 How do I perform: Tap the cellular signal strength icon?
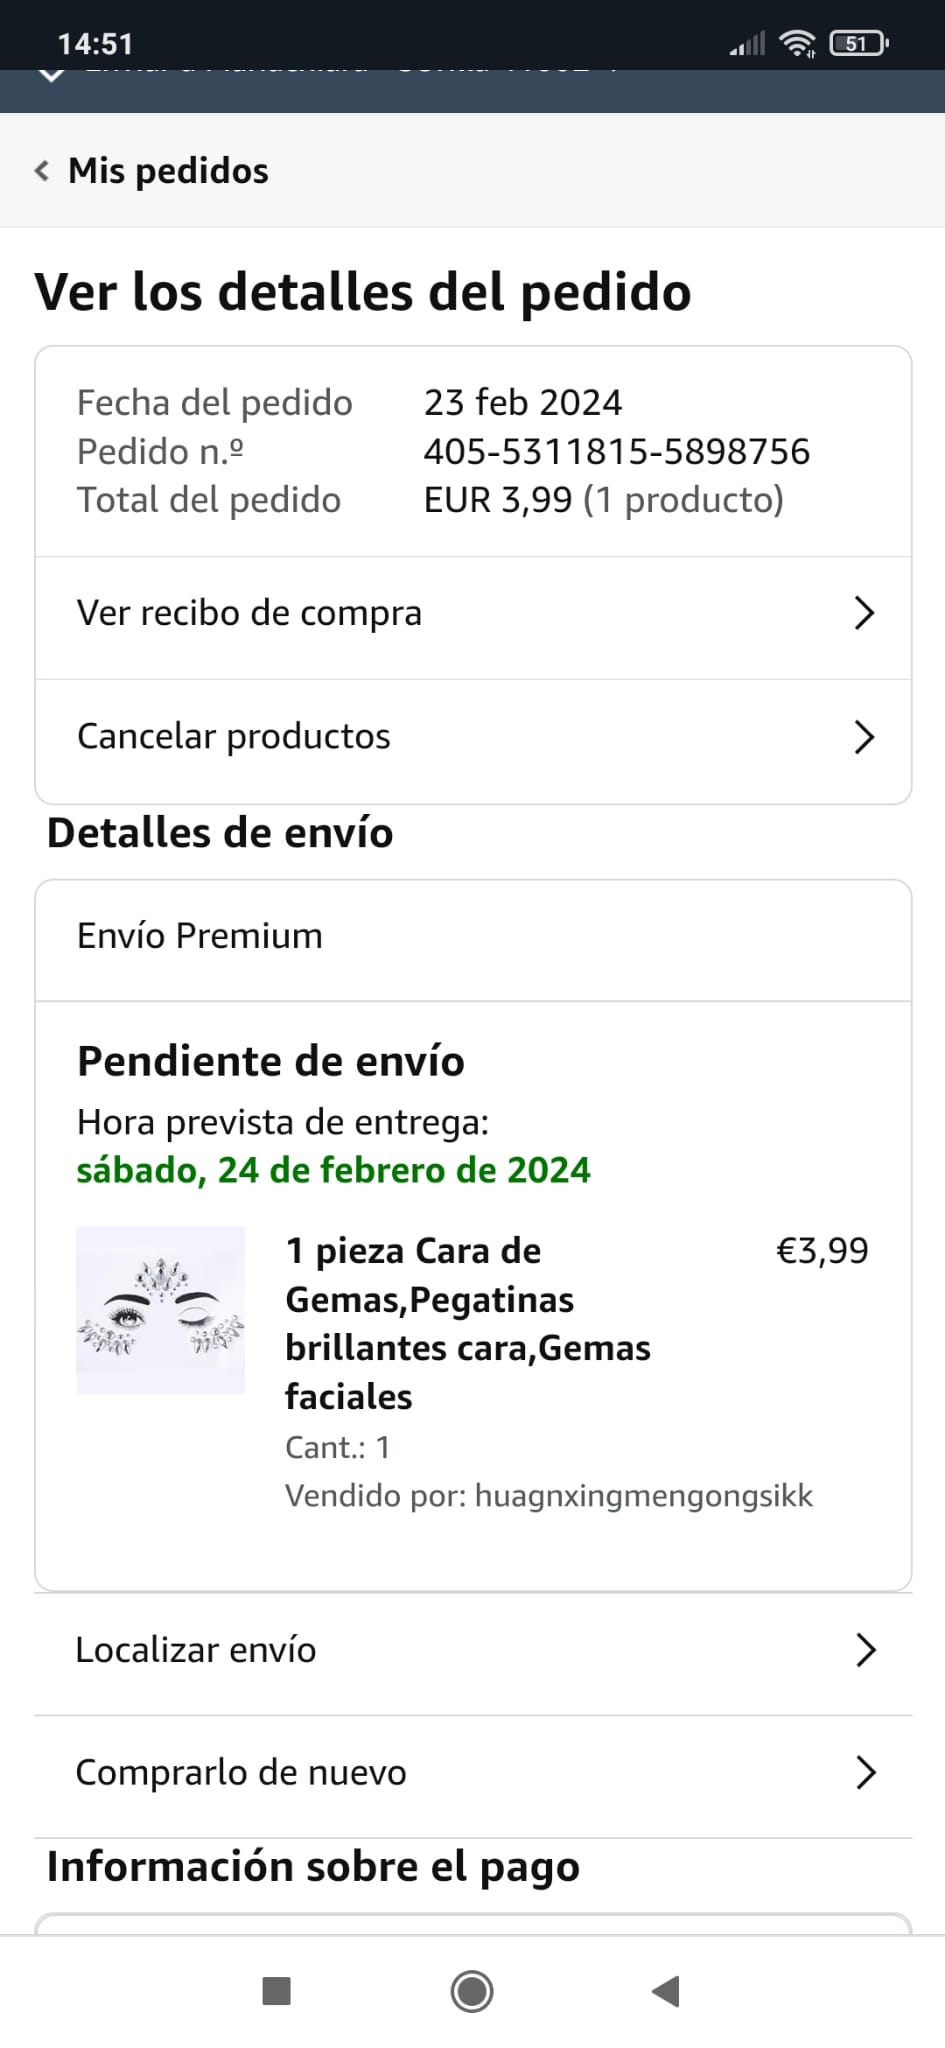(x=747, y=43)
